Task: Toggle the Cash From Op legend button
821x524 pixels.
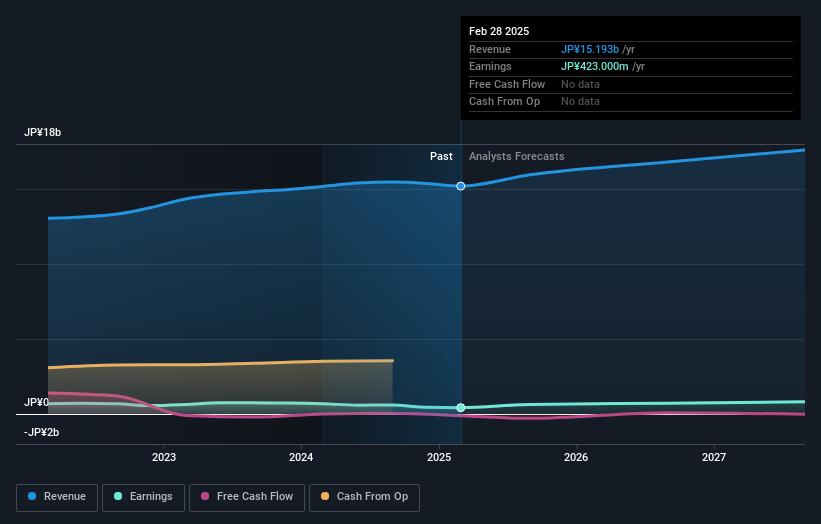Action: coord(364,497)
